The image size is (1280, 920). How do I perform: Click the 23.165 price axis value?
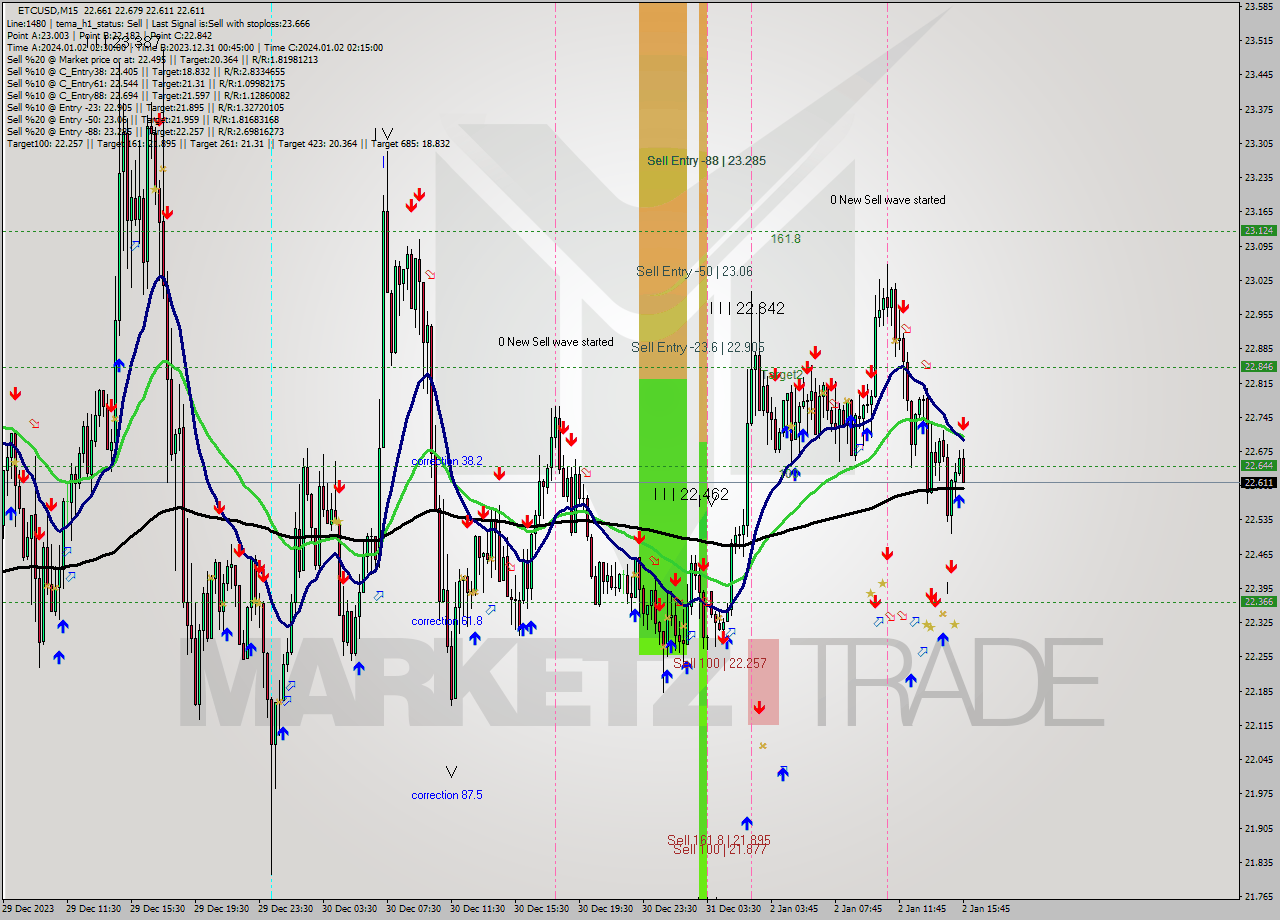(1258, 212)
